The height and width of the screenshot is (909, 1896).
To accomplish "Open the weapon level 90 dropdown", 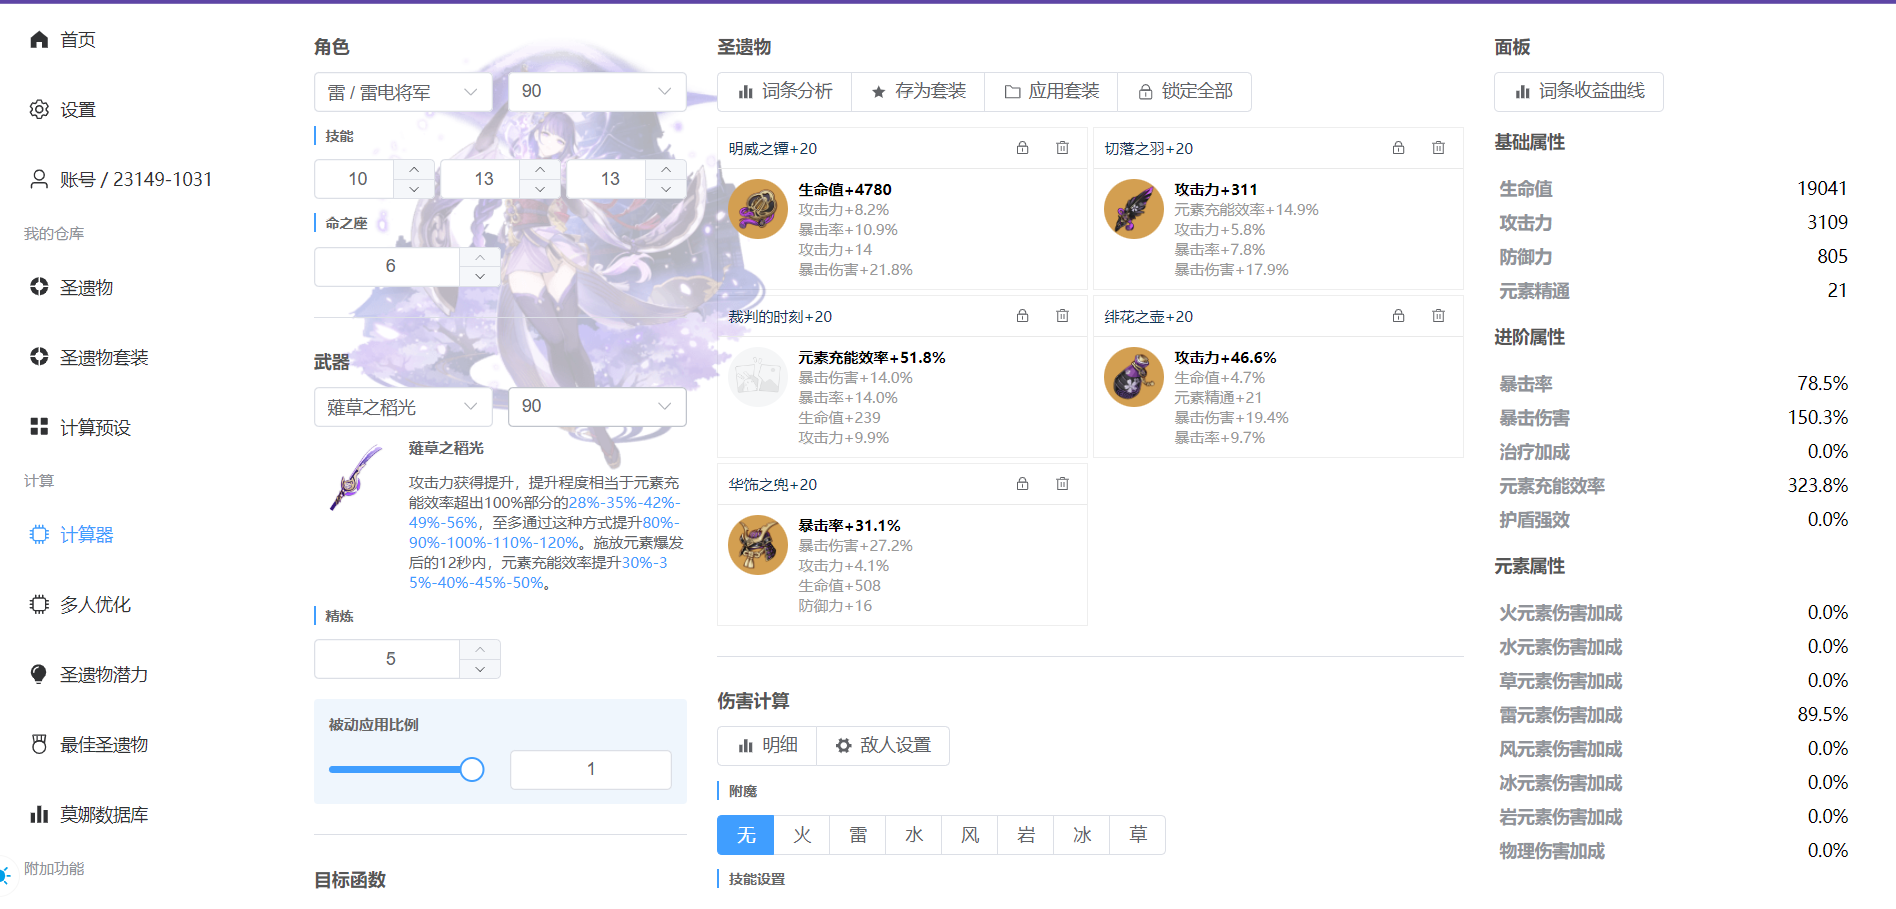I will [597, 407].
